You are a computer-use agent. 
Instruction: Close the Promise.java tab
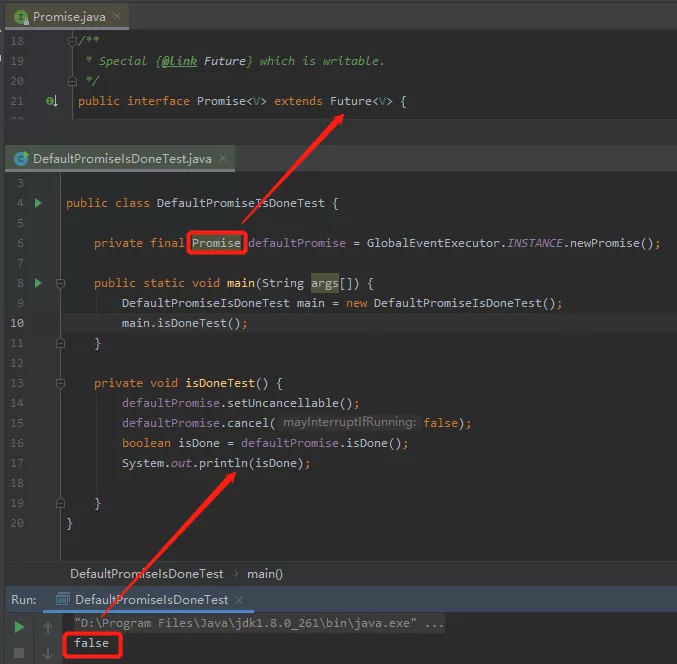point(117,16)
